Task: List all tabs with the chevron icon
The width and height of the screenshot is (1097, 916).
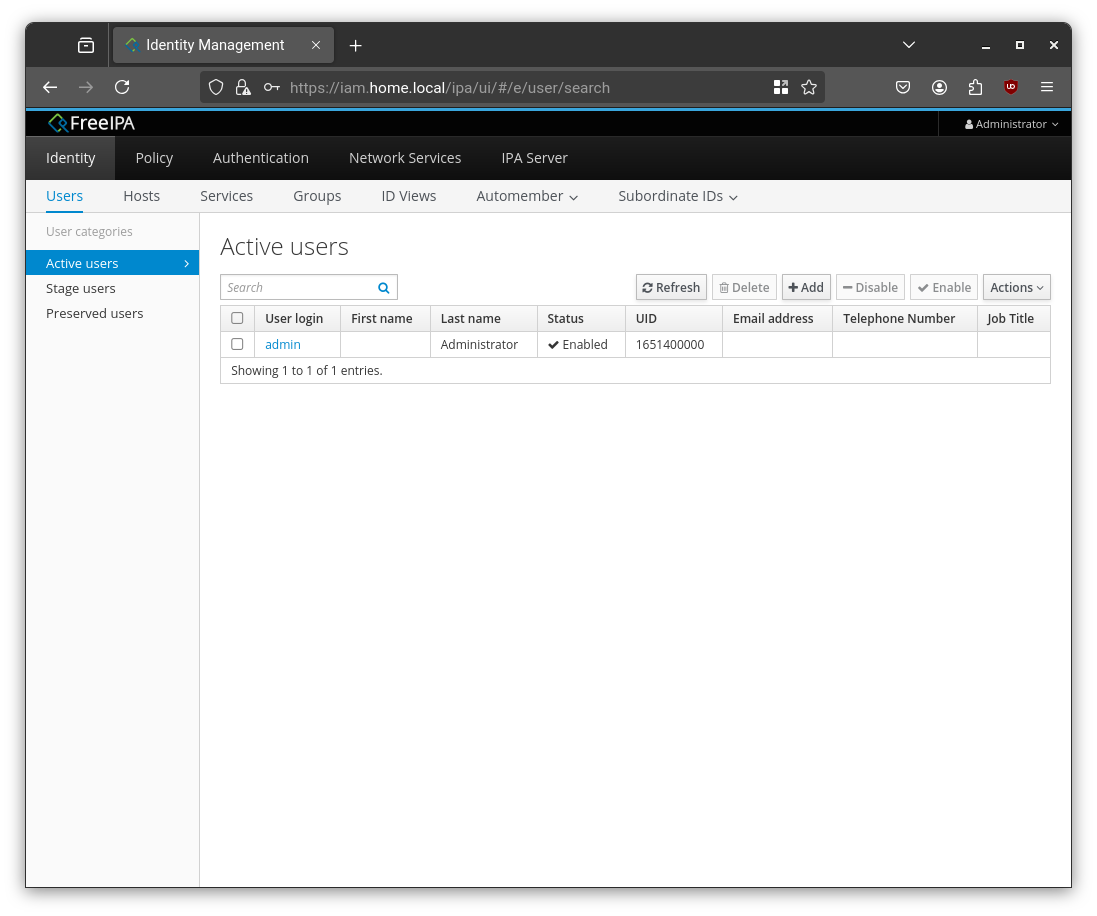Action: point(909,45)
